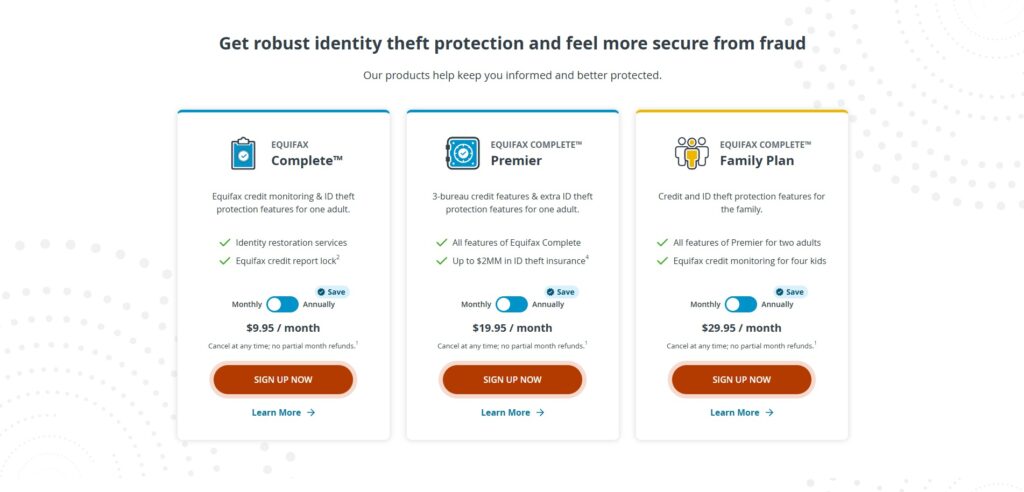Viewport: 1024px width, 492px height.
Task: Click the Premier plan safe vault icon
Action: 462,153
